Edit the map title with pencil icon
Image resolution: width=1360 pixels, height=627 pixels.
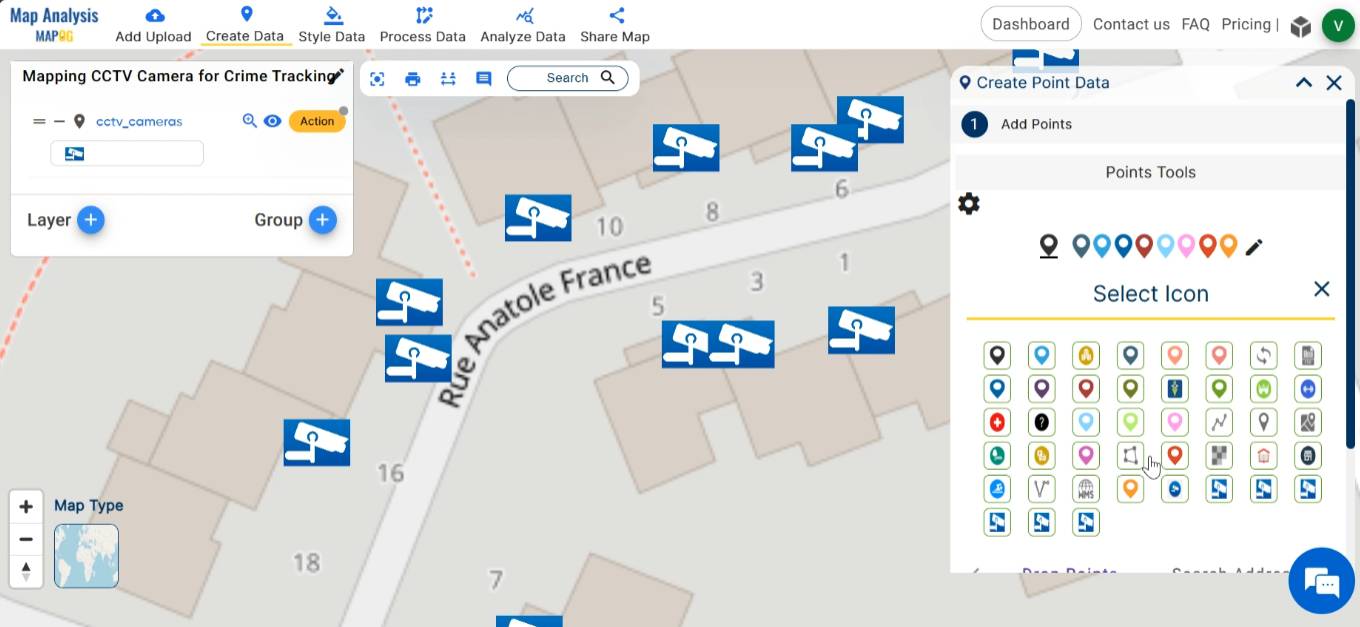337,76
